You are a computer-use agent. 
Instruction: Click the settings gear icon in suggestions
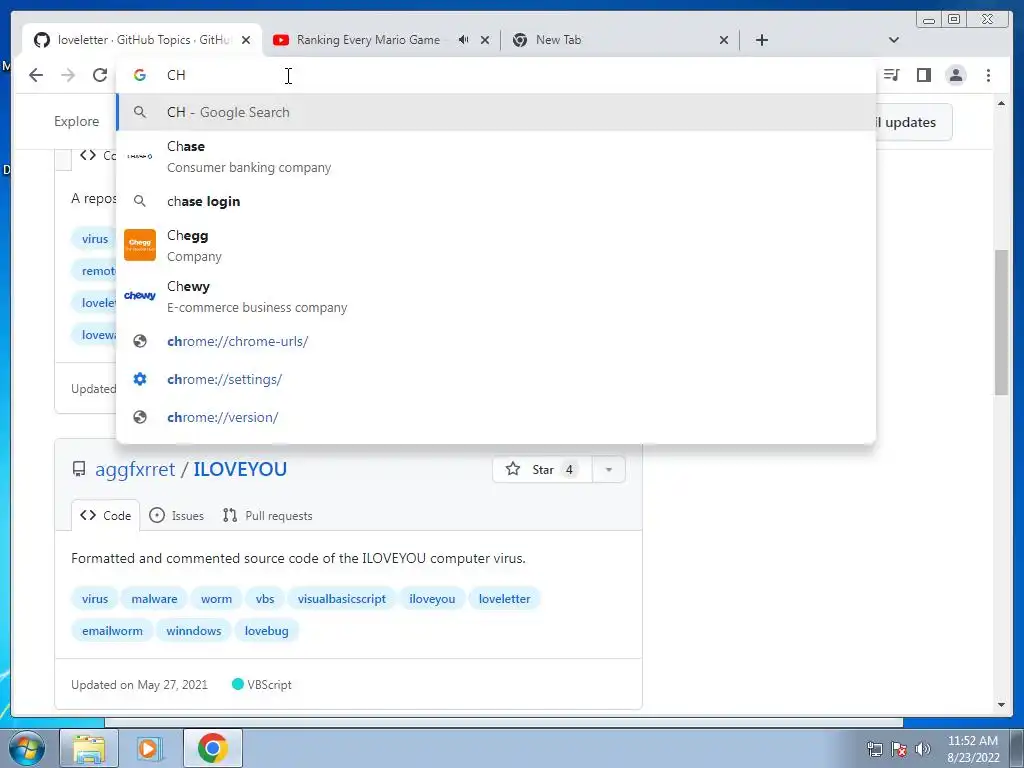coord(140,379)
